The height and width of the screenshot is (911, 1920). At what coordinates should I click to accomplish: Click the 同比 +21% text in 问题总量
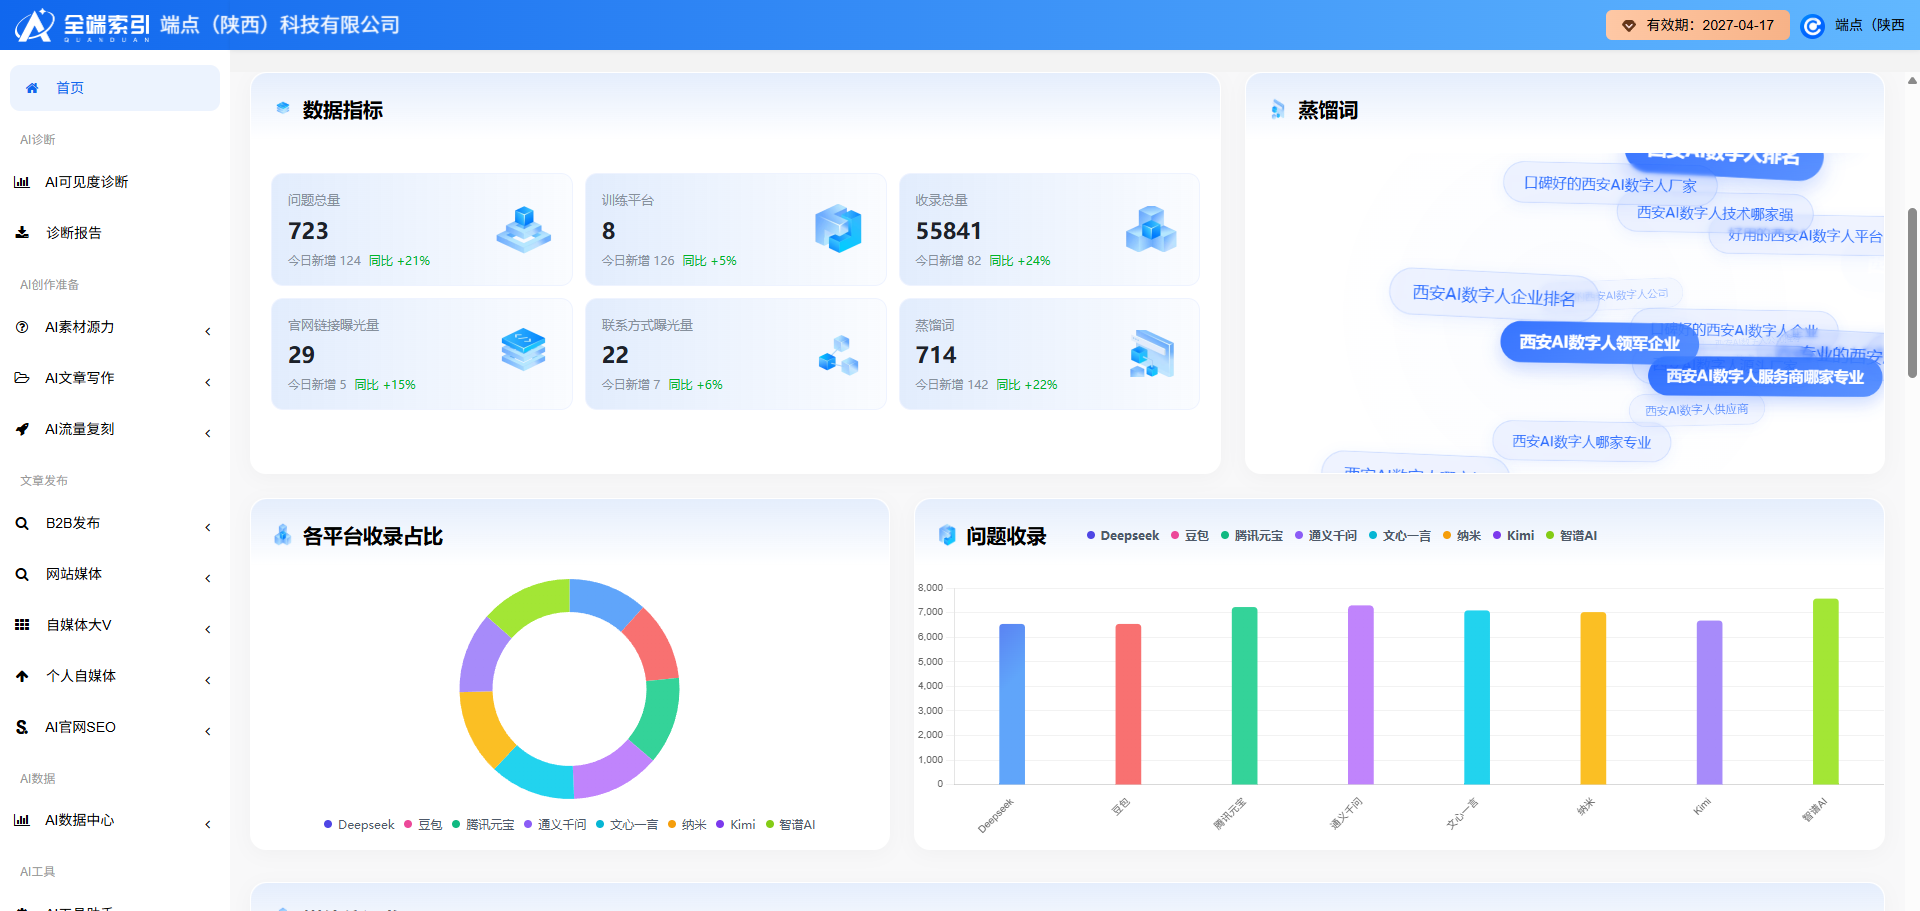click(399, 261)
